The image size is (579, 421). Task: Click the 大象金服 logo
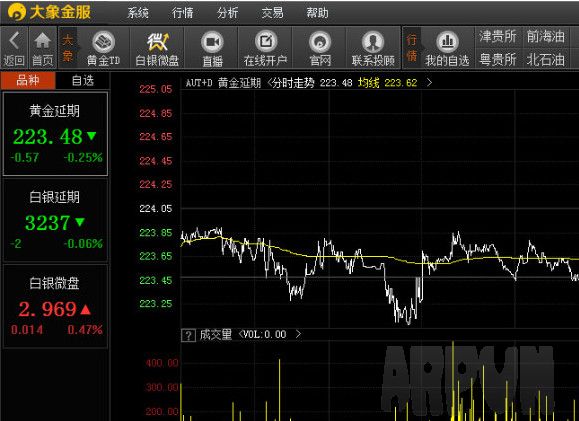[x=49, y=12]
